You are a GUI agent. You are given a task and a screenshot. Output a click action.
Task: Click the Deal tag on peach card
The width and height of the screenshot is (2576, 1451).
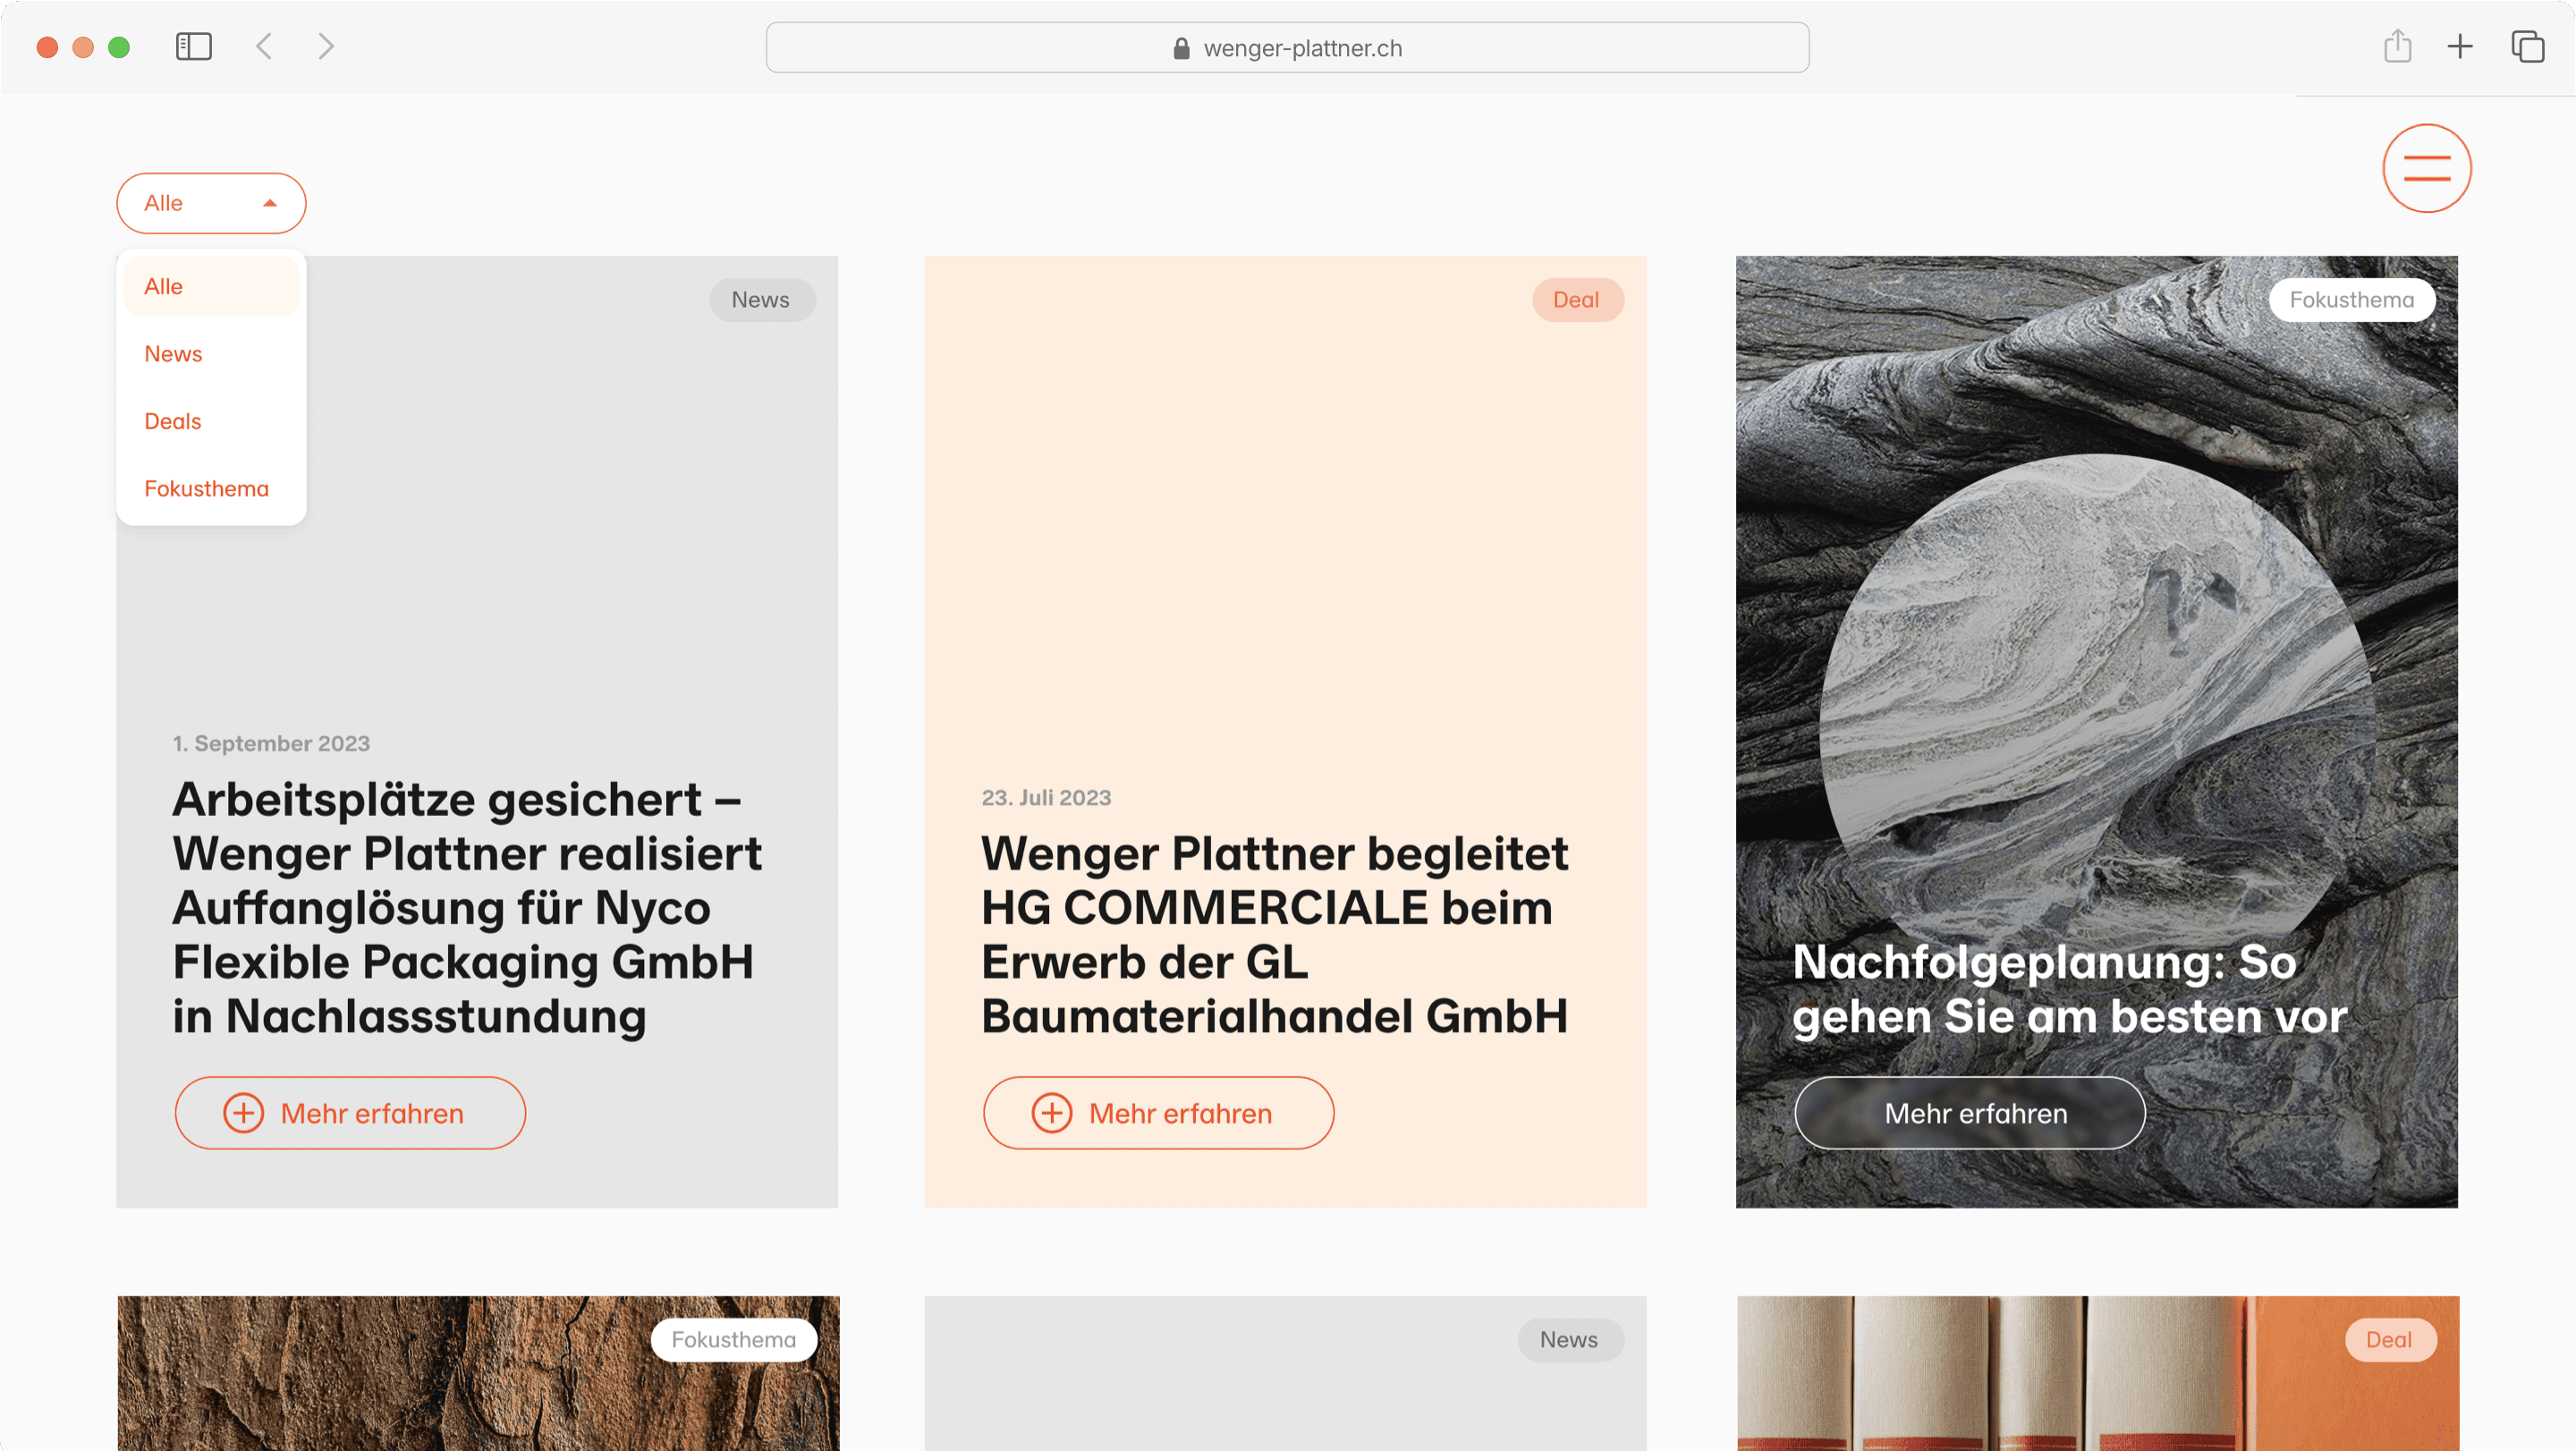1576,300
